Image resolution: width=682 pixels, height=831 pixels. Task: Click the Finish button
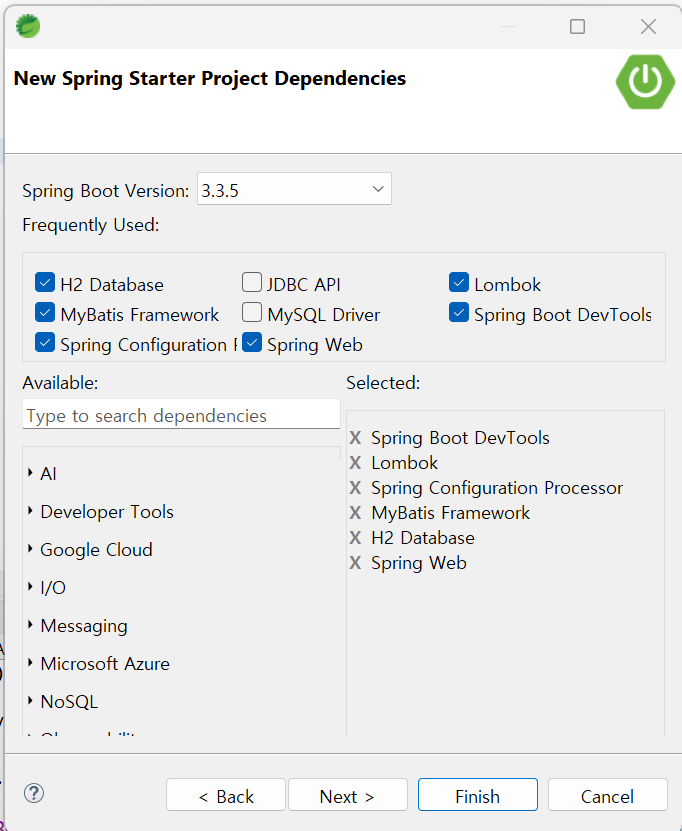477,796
